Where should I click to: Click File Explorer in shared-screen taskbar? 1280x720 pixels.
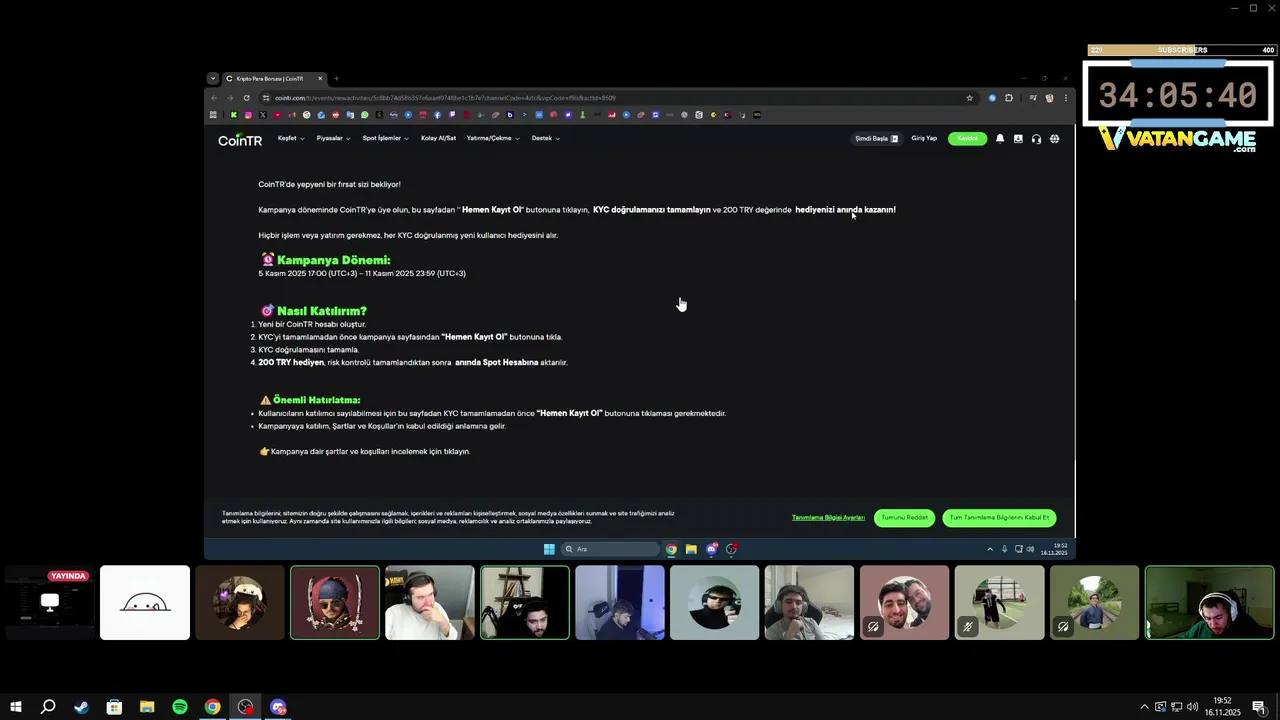click(691, 549)
